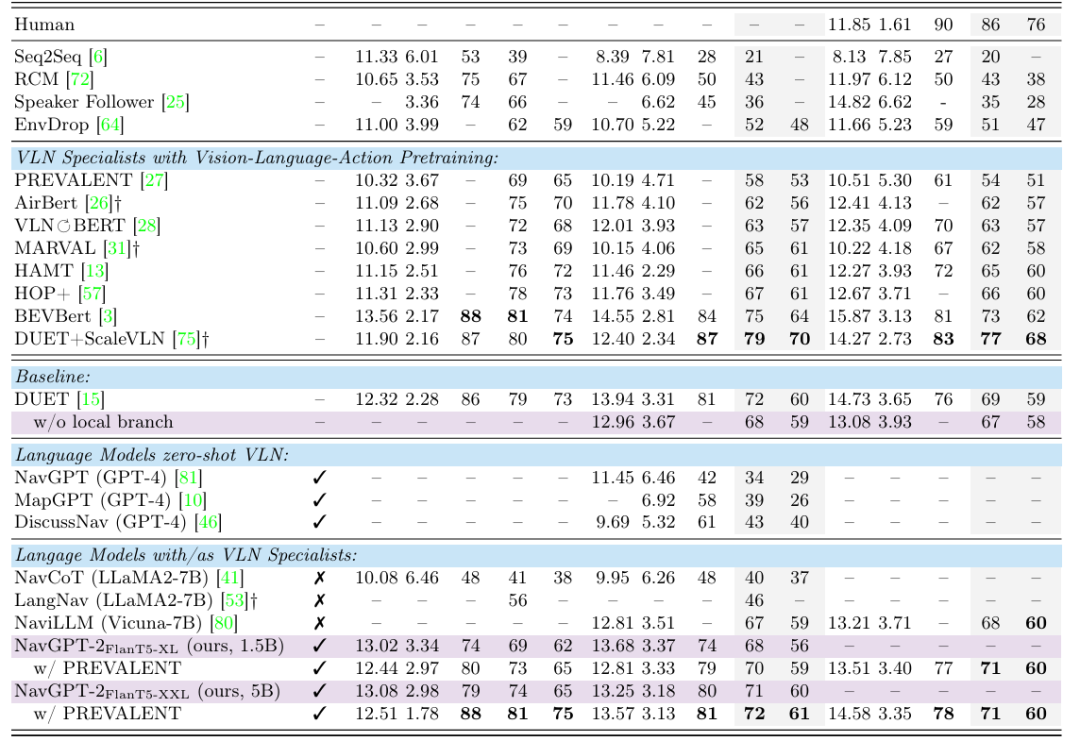
Task: Open reference 3 next to BEVBert
Action: tap(107, 317)
